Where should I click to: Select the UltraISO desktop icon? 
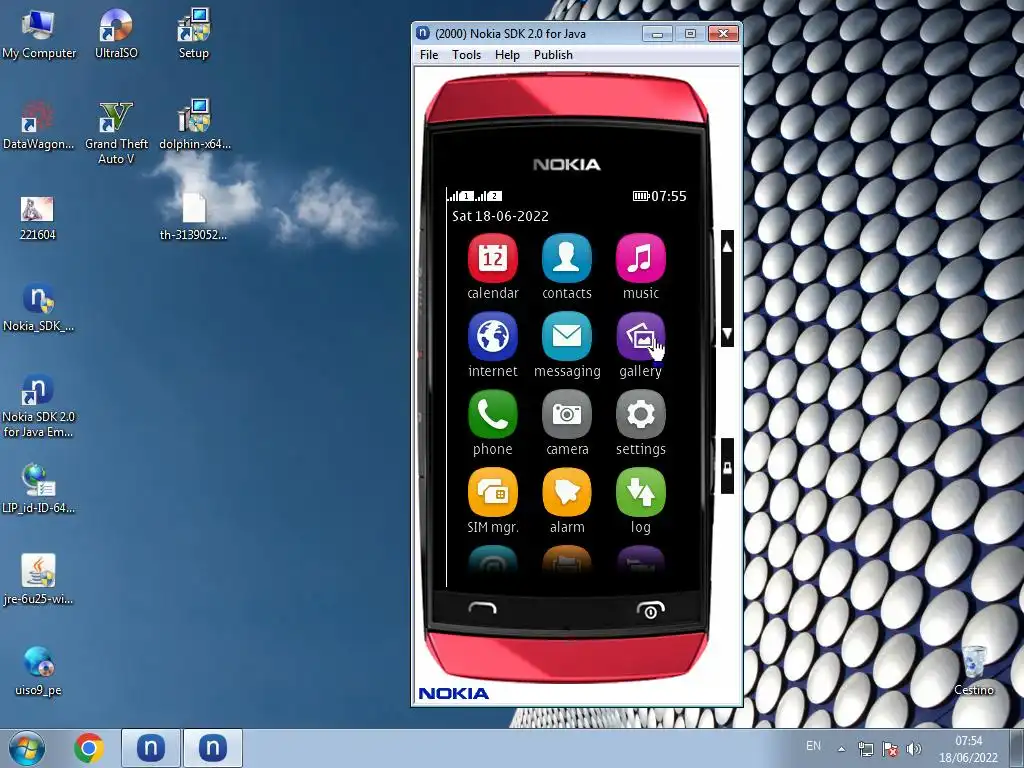tap(116, 35)
